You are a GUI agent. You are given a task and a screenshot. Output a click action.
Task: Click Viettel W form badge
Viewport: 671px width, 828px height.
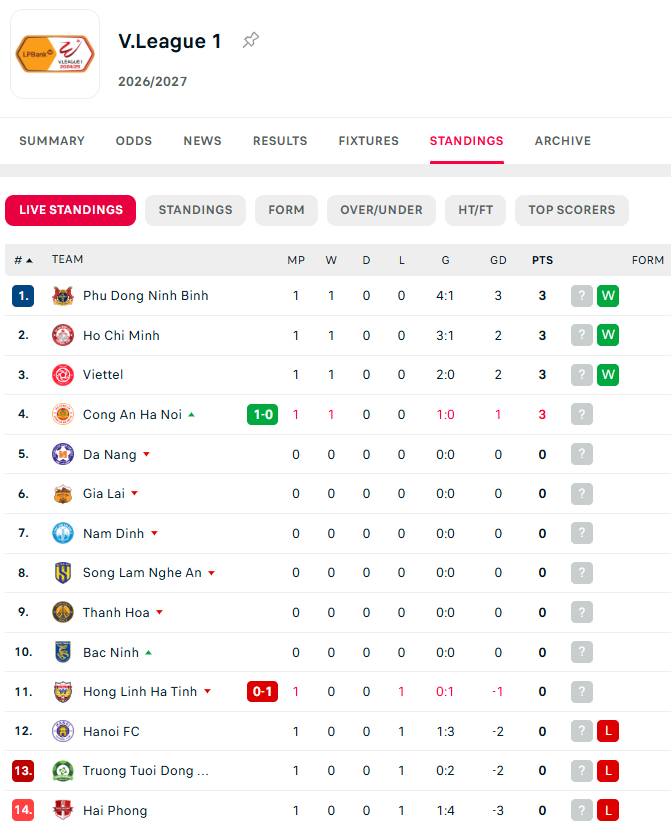(608, 375)
